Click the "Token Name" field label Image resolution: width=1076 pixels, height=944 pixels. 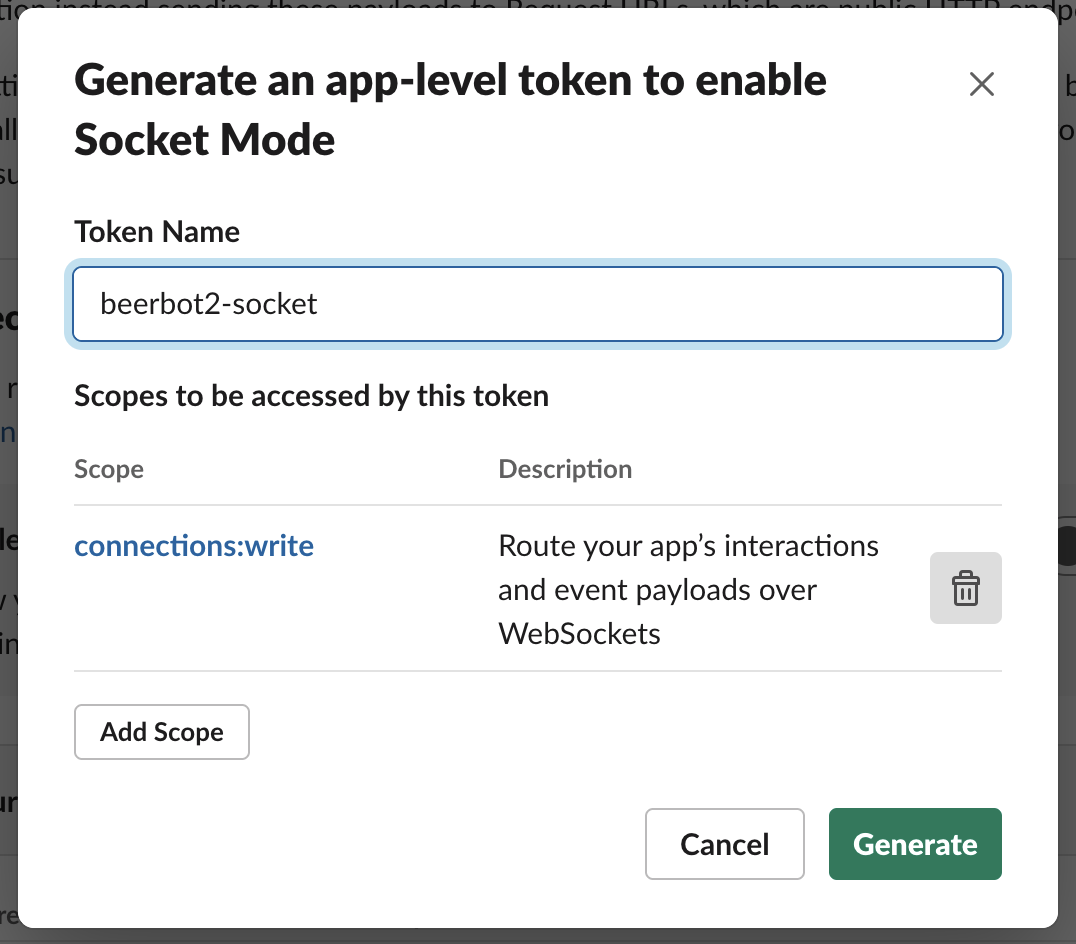click(x=157, y=232)
